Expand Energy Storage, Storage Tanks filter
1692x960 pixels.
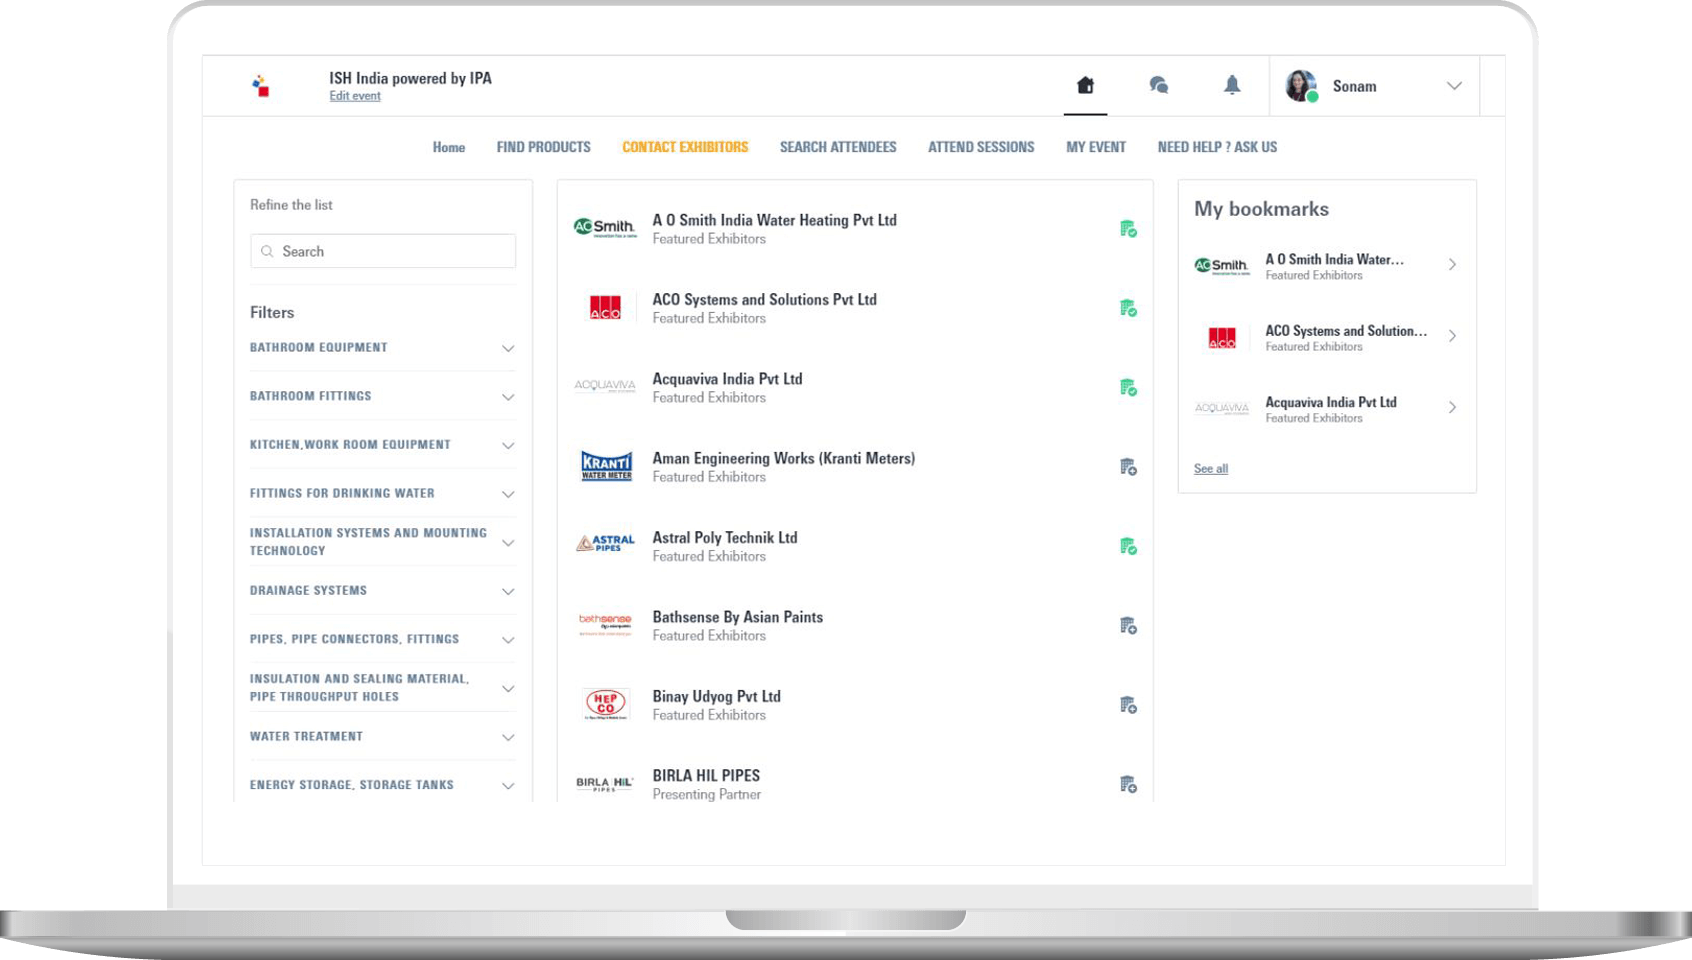click(x=508, y=786)
